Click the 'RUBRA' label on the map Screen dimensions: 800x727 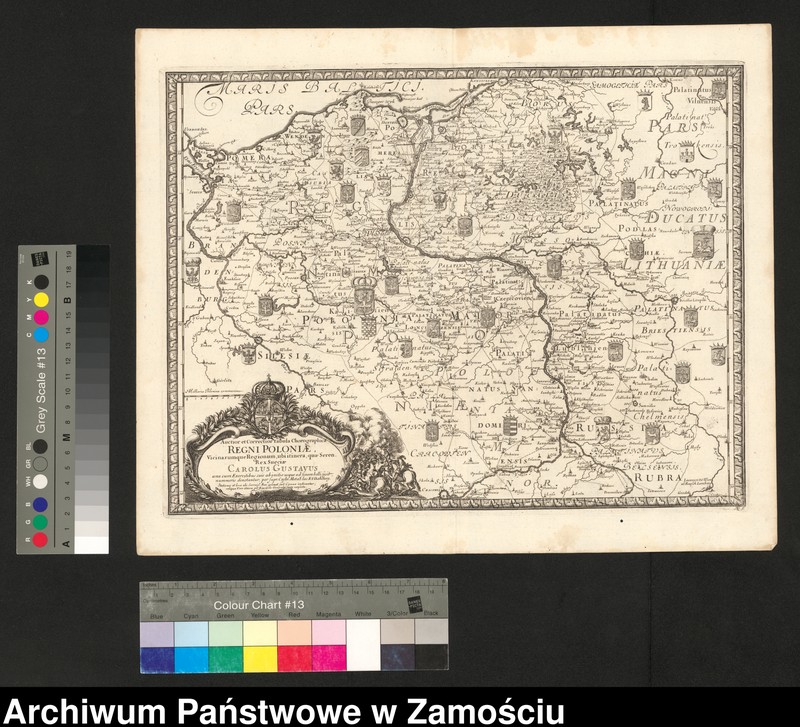click(658, 478)
